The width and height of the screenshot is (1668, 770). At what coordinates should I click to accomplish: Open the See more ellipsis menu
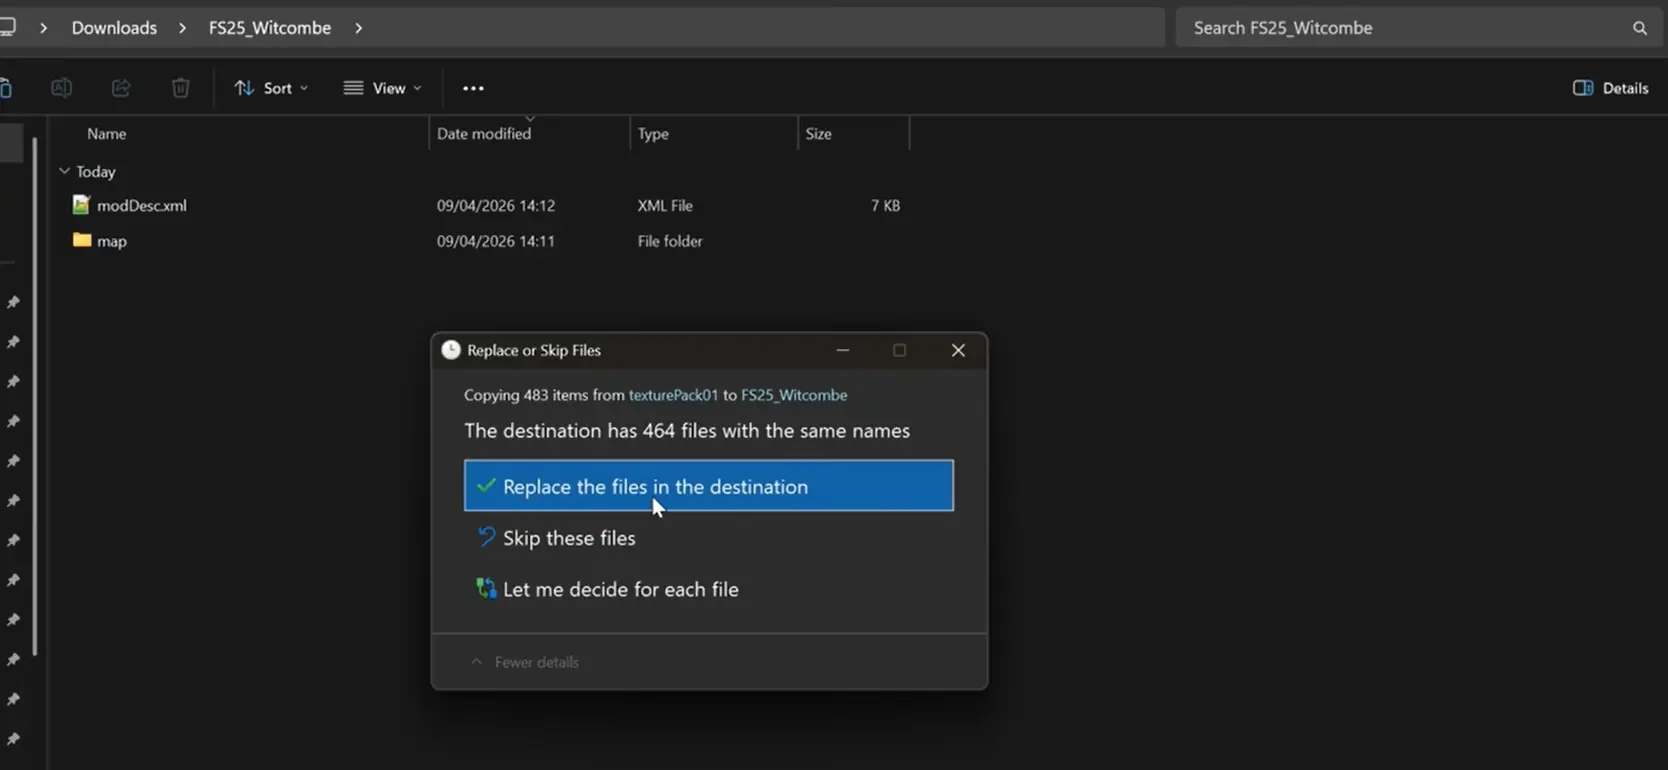(x=473, y=88)
